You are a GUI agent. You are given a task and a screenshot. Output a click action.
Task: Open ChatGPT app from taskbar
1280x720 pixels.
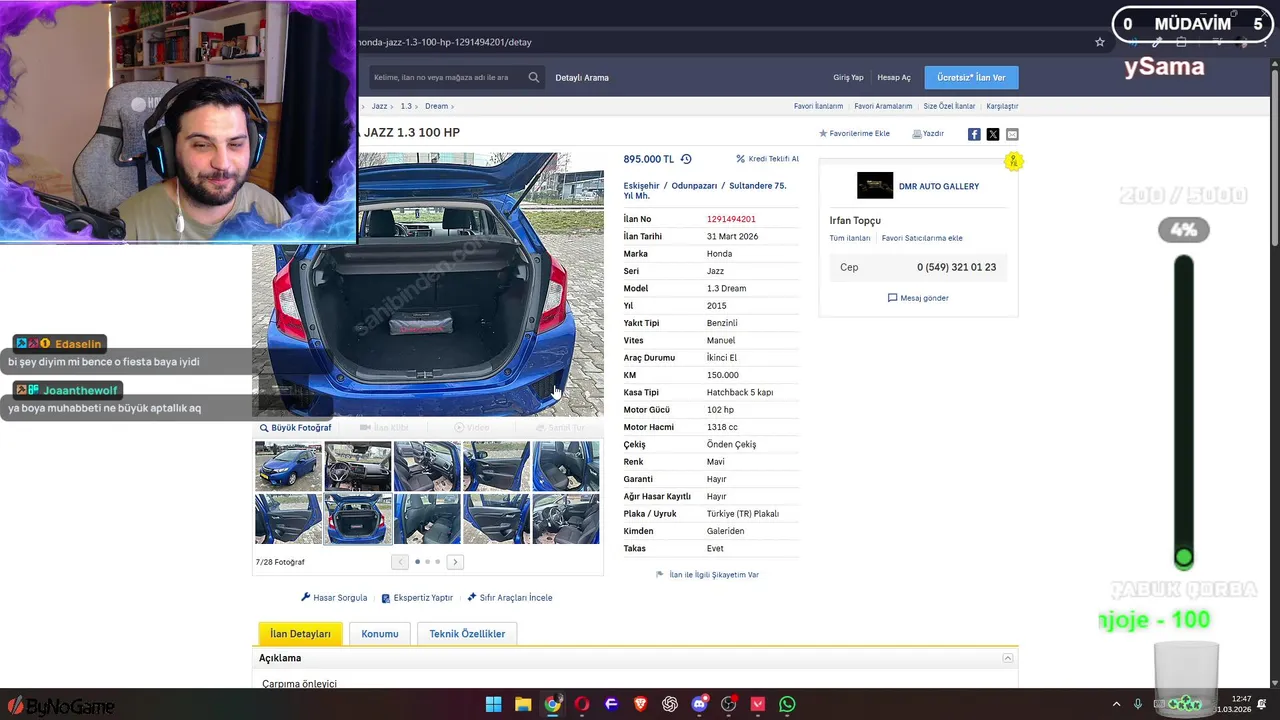tap(670, 704)
